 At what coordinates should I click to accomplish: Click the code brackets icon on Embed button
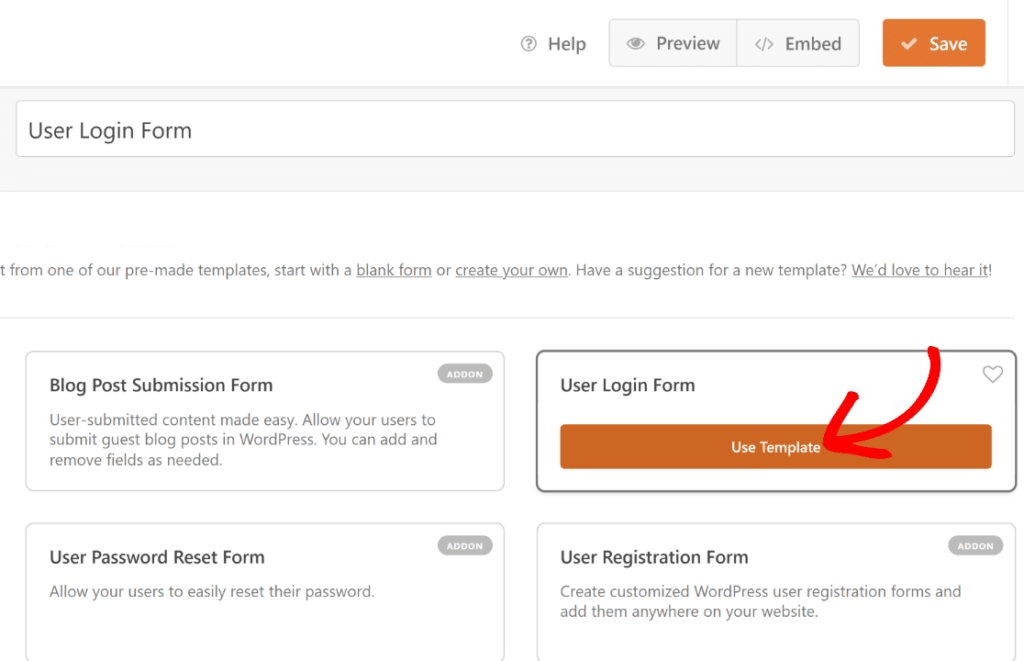point(765,43)
